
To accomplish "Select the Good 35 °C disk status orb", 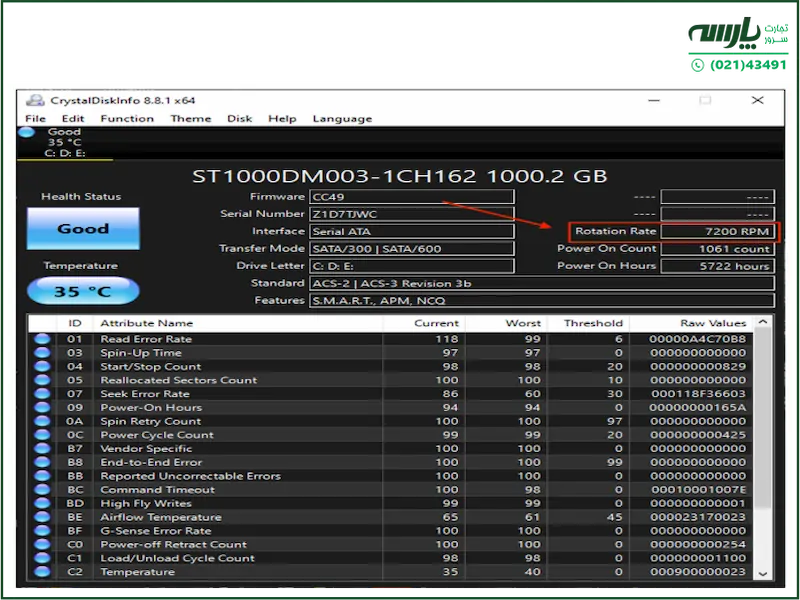I will pos(26,132).
